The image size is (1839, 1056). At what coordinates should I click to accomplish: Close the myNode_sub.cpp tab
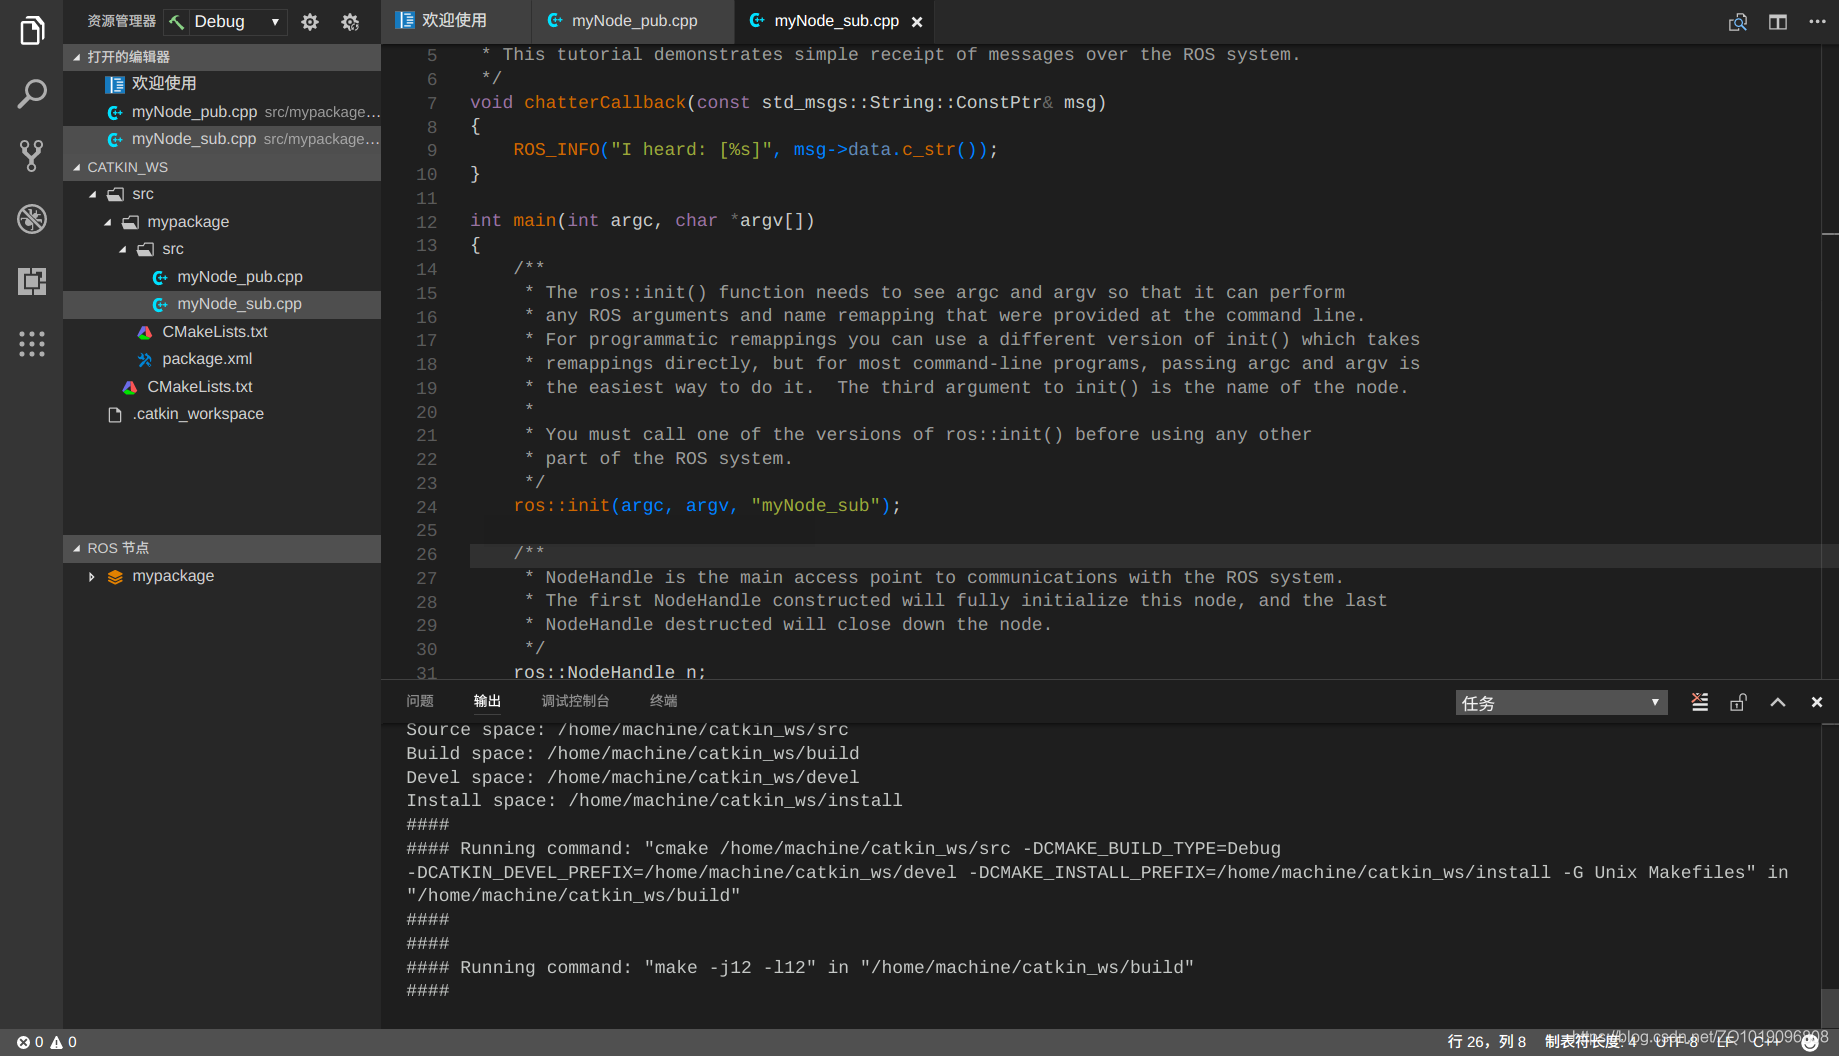click(917, 21)
